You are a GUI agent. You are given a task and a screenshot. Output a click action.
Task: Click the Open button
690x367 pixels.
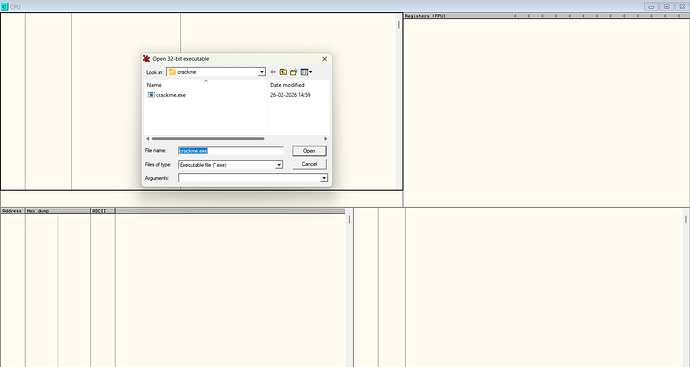click(x=309, y=151)
